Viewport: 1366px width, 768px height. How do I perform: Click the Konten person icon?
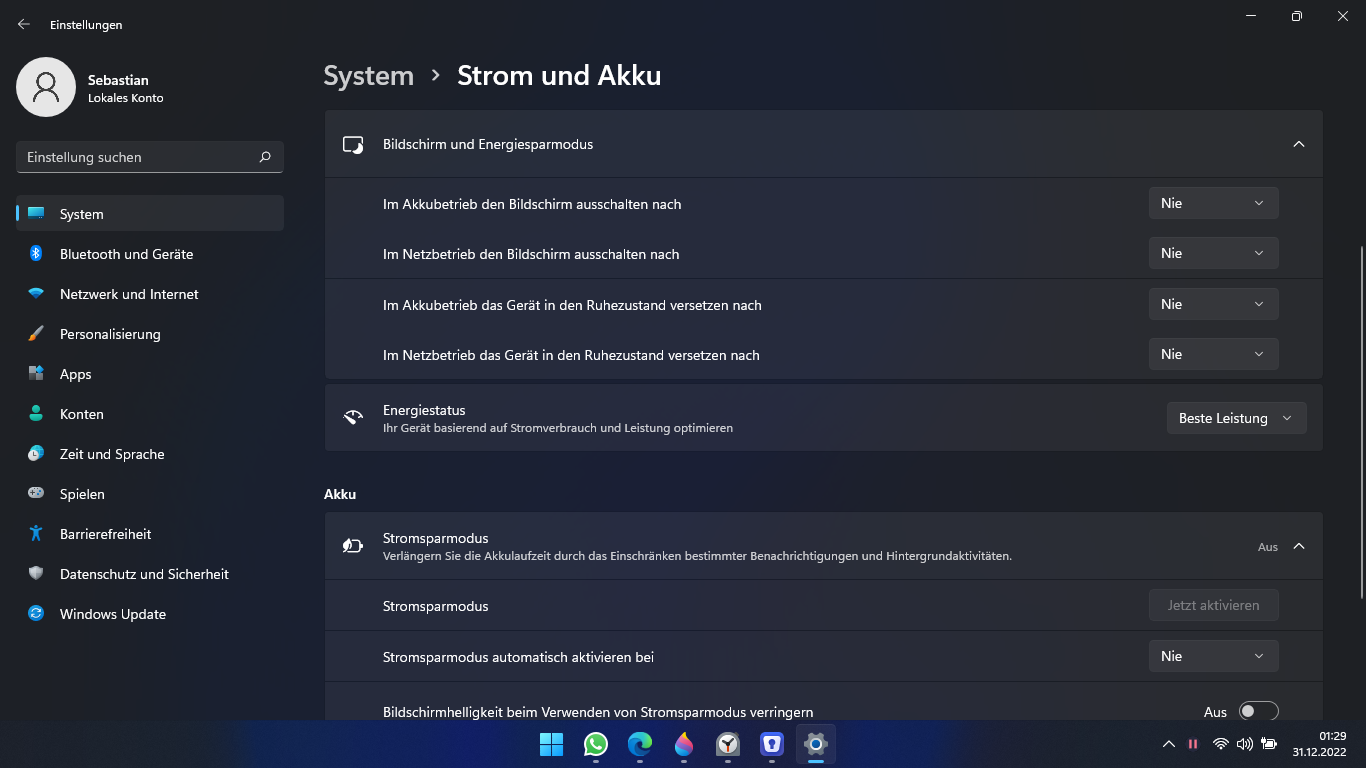pos(36,414)
